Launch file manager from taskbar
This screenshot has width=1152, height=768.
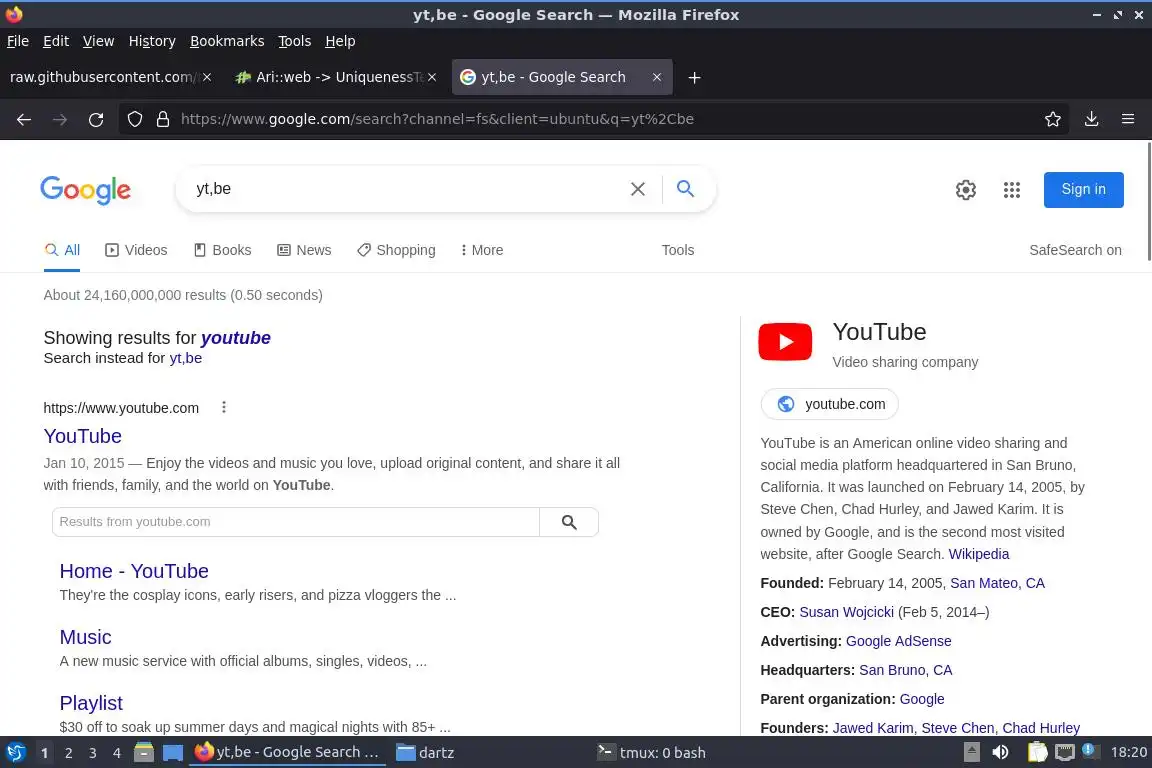click(x=144, y=752)
